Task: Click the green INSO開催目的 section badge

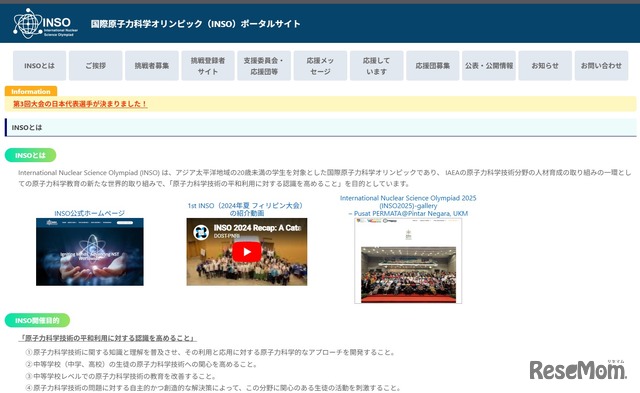Action: coord(37,321)
